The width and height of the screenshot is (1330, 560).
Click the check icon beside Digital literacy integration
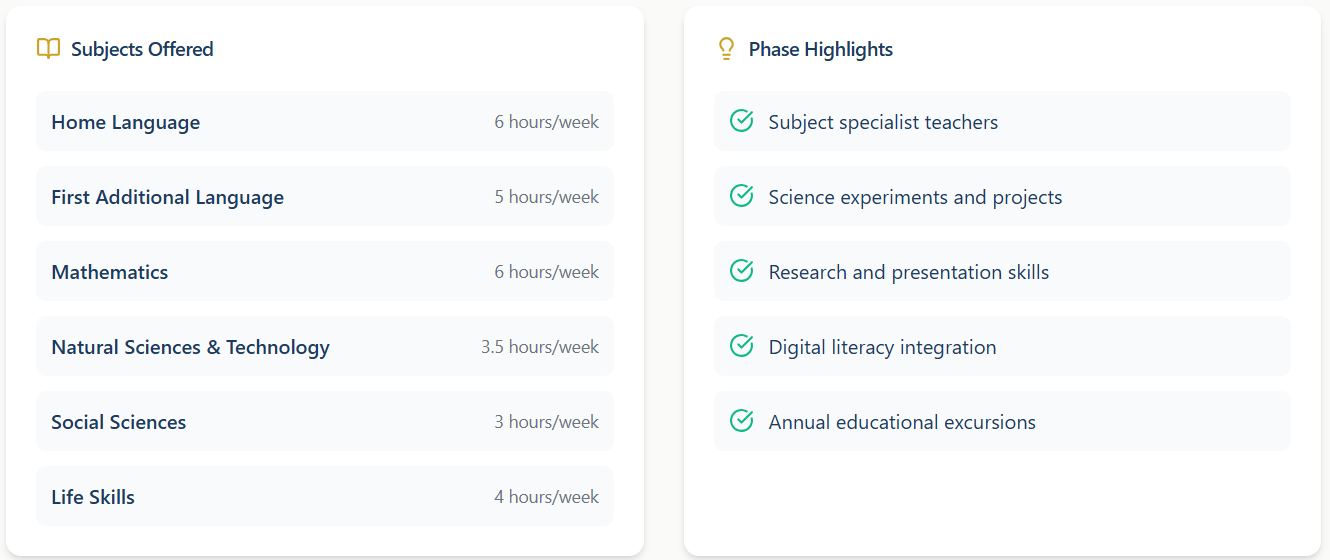(x=741, y=346)
